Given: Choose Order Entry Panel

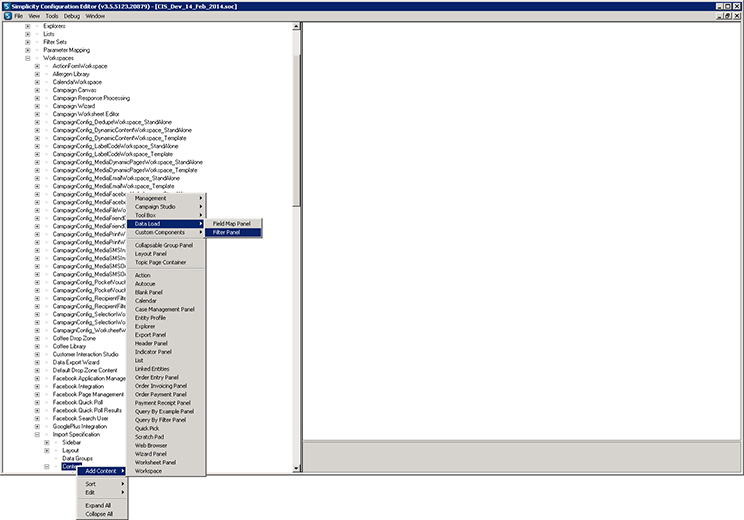Looking at the screenshot, I should [166, 378].
